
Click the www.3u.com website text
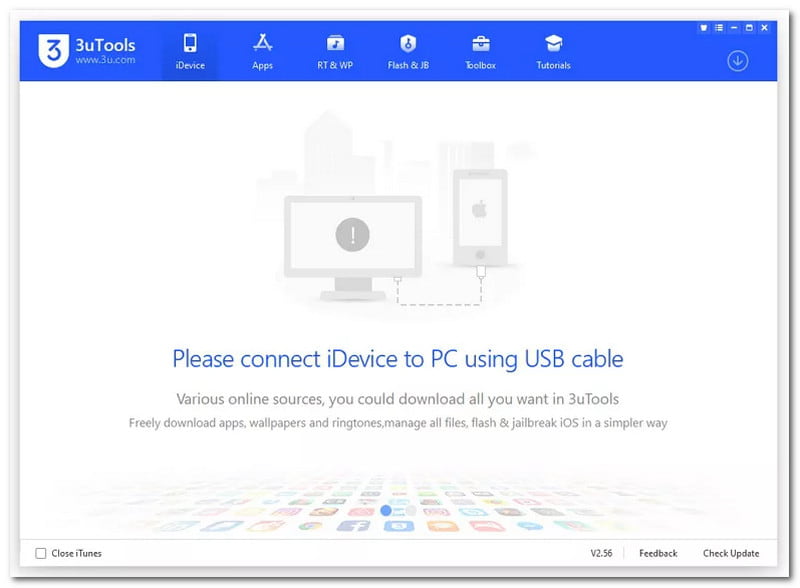(x=105, y=60)
